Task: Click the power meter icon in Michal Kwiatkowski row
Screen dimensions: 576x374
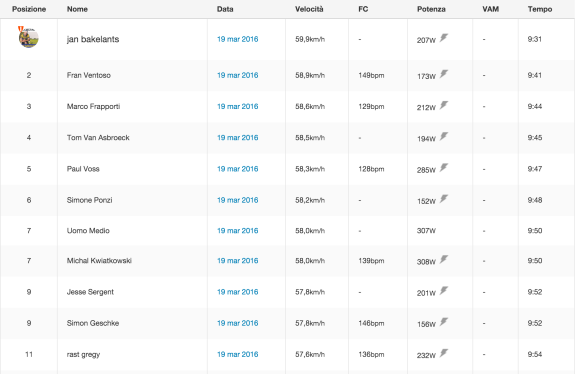Action: (444, 259)
